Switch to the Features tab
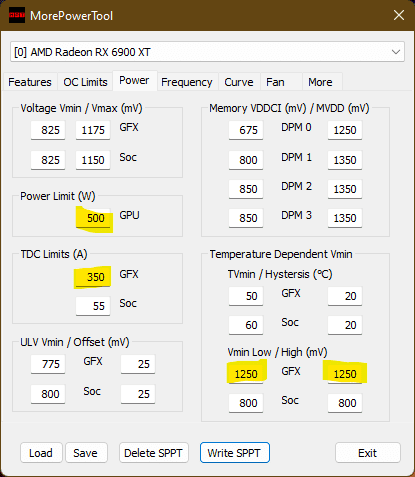This screenshot has width=415, height=477. point(30,82)
